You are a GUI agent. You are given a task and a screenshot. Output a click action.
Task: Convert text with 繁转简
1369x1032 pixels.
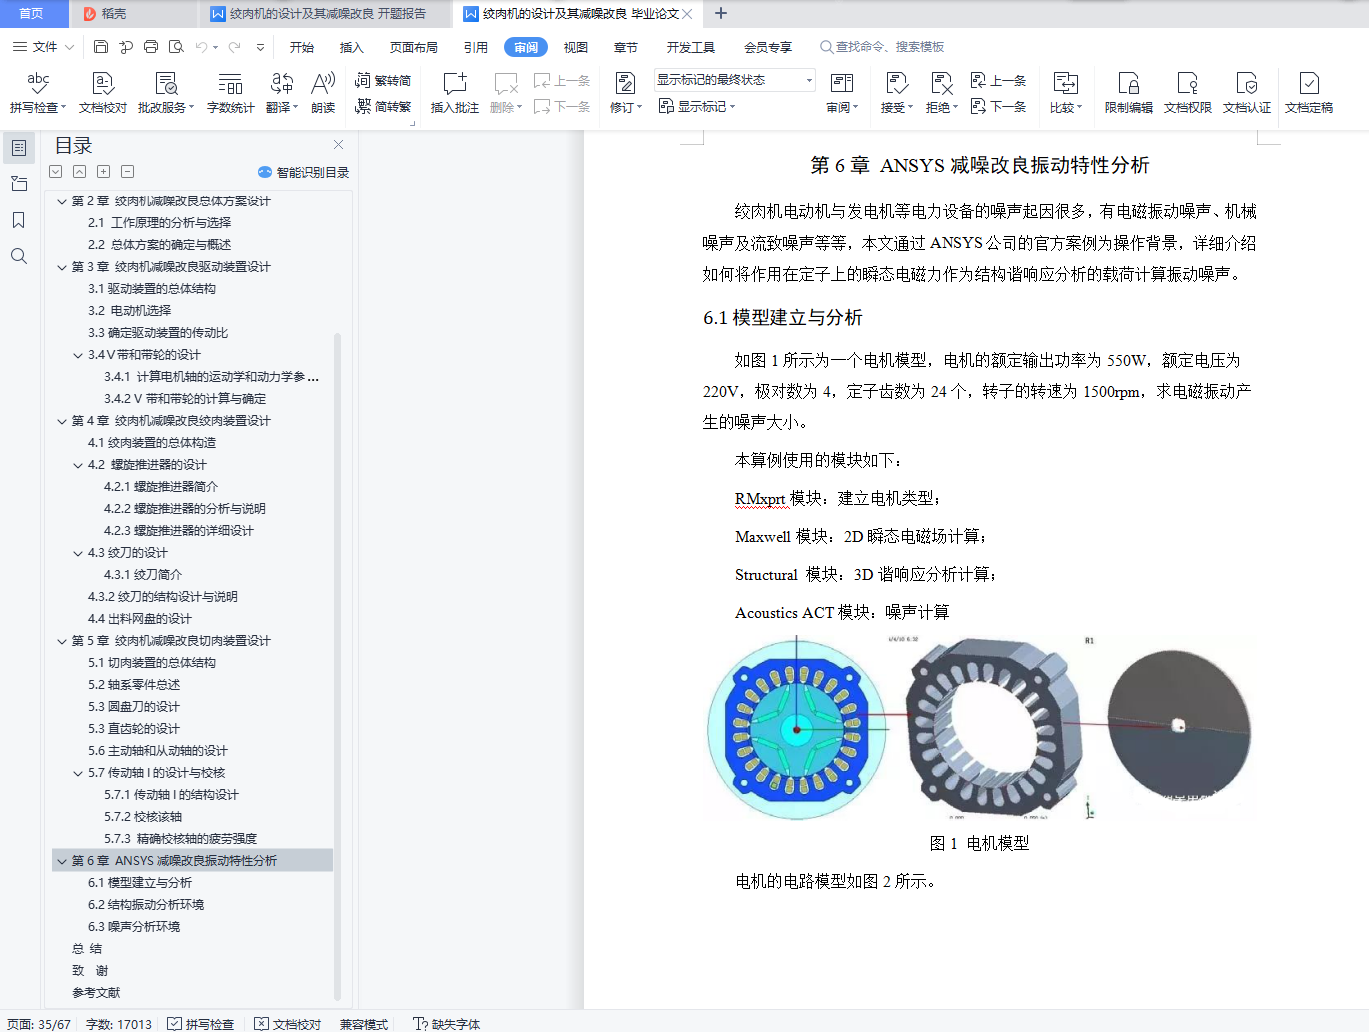pyautogui.click(x=384, y=80)
